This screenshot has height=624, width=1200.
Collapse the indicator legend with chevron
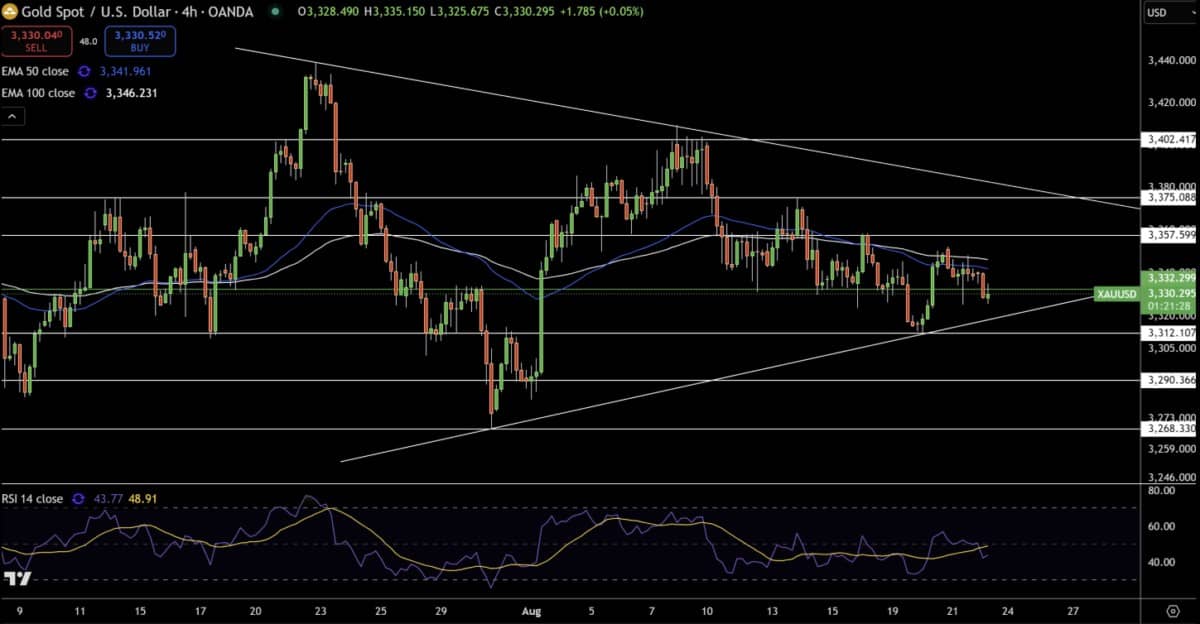[13, 117]
